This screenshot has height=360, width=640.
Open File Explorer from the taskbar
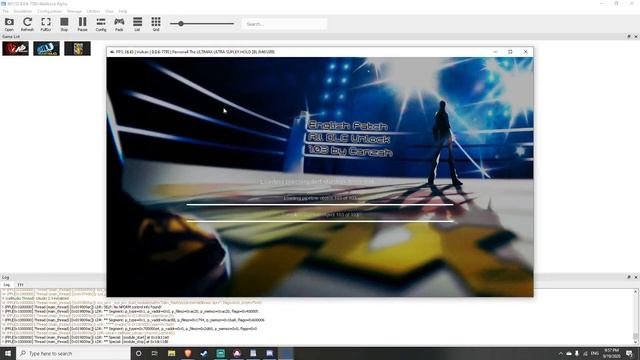(x=171, y=353)
